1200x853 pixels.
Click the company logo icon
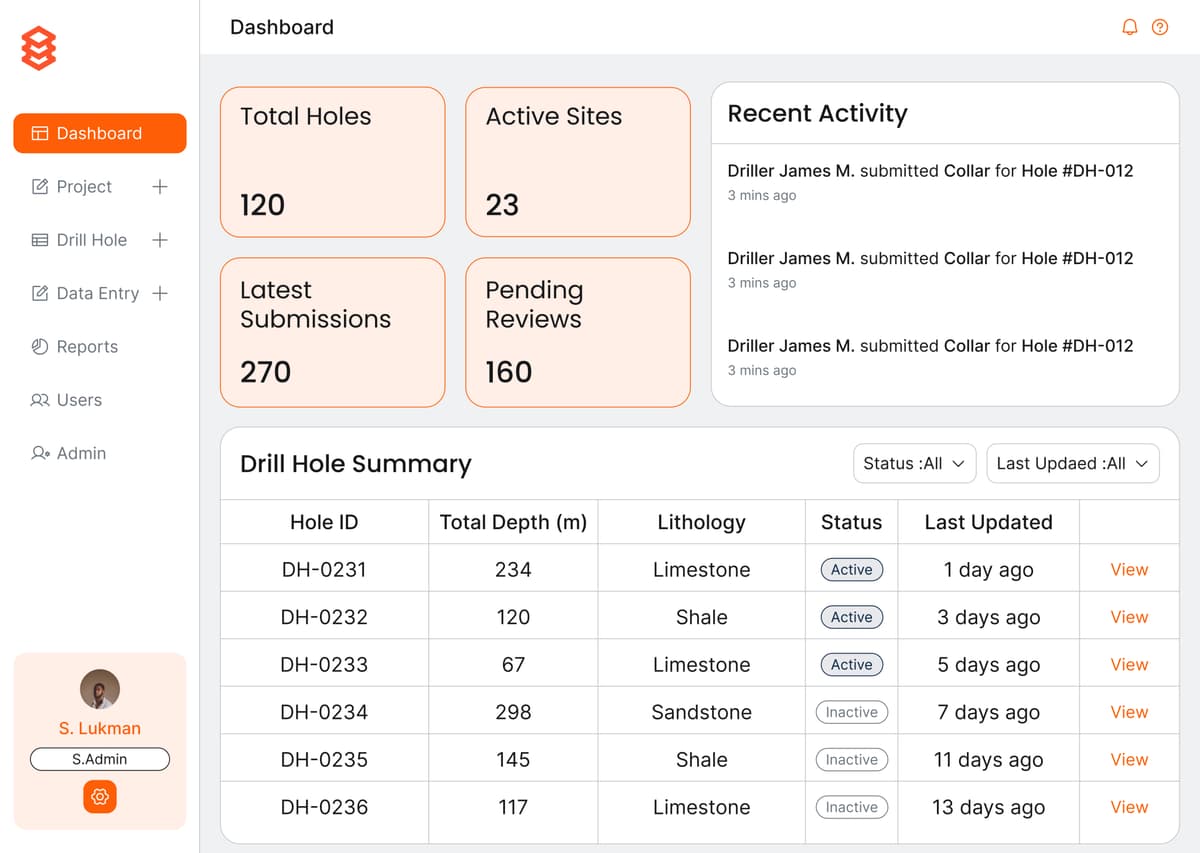pos(37,46)
